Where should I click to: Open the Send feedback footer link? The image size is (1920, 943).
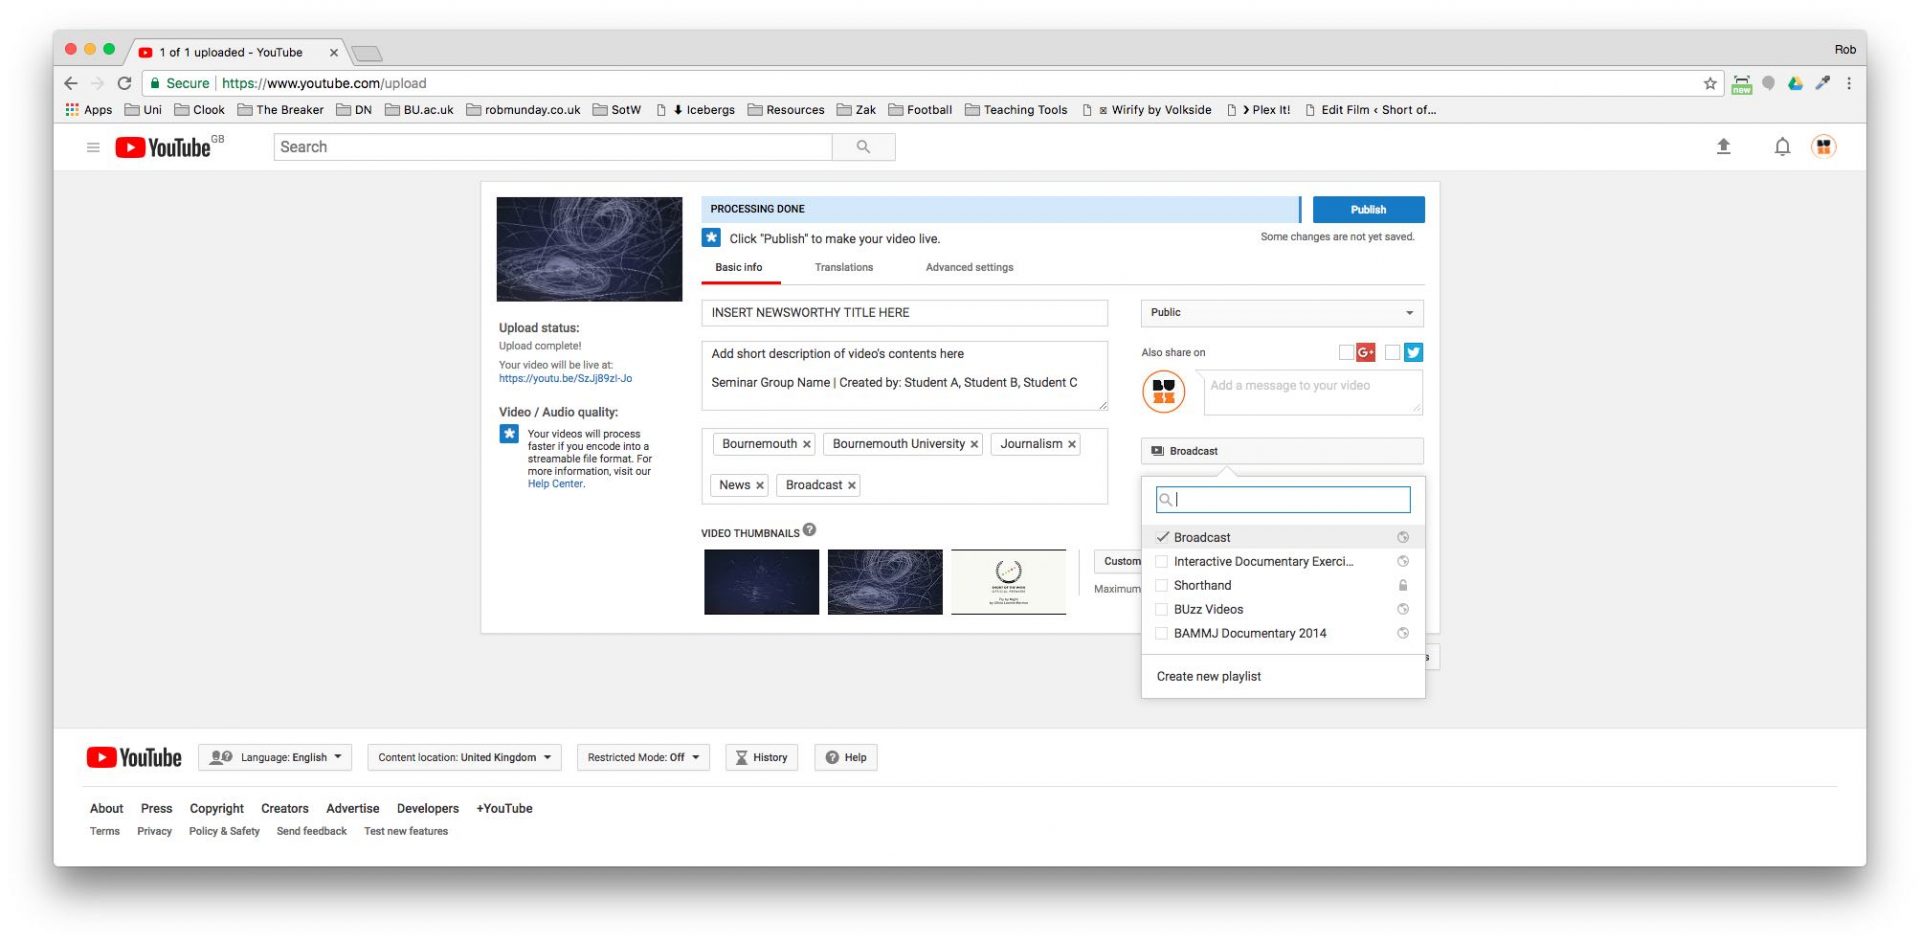pyautogui.click(x=311, y=832)
